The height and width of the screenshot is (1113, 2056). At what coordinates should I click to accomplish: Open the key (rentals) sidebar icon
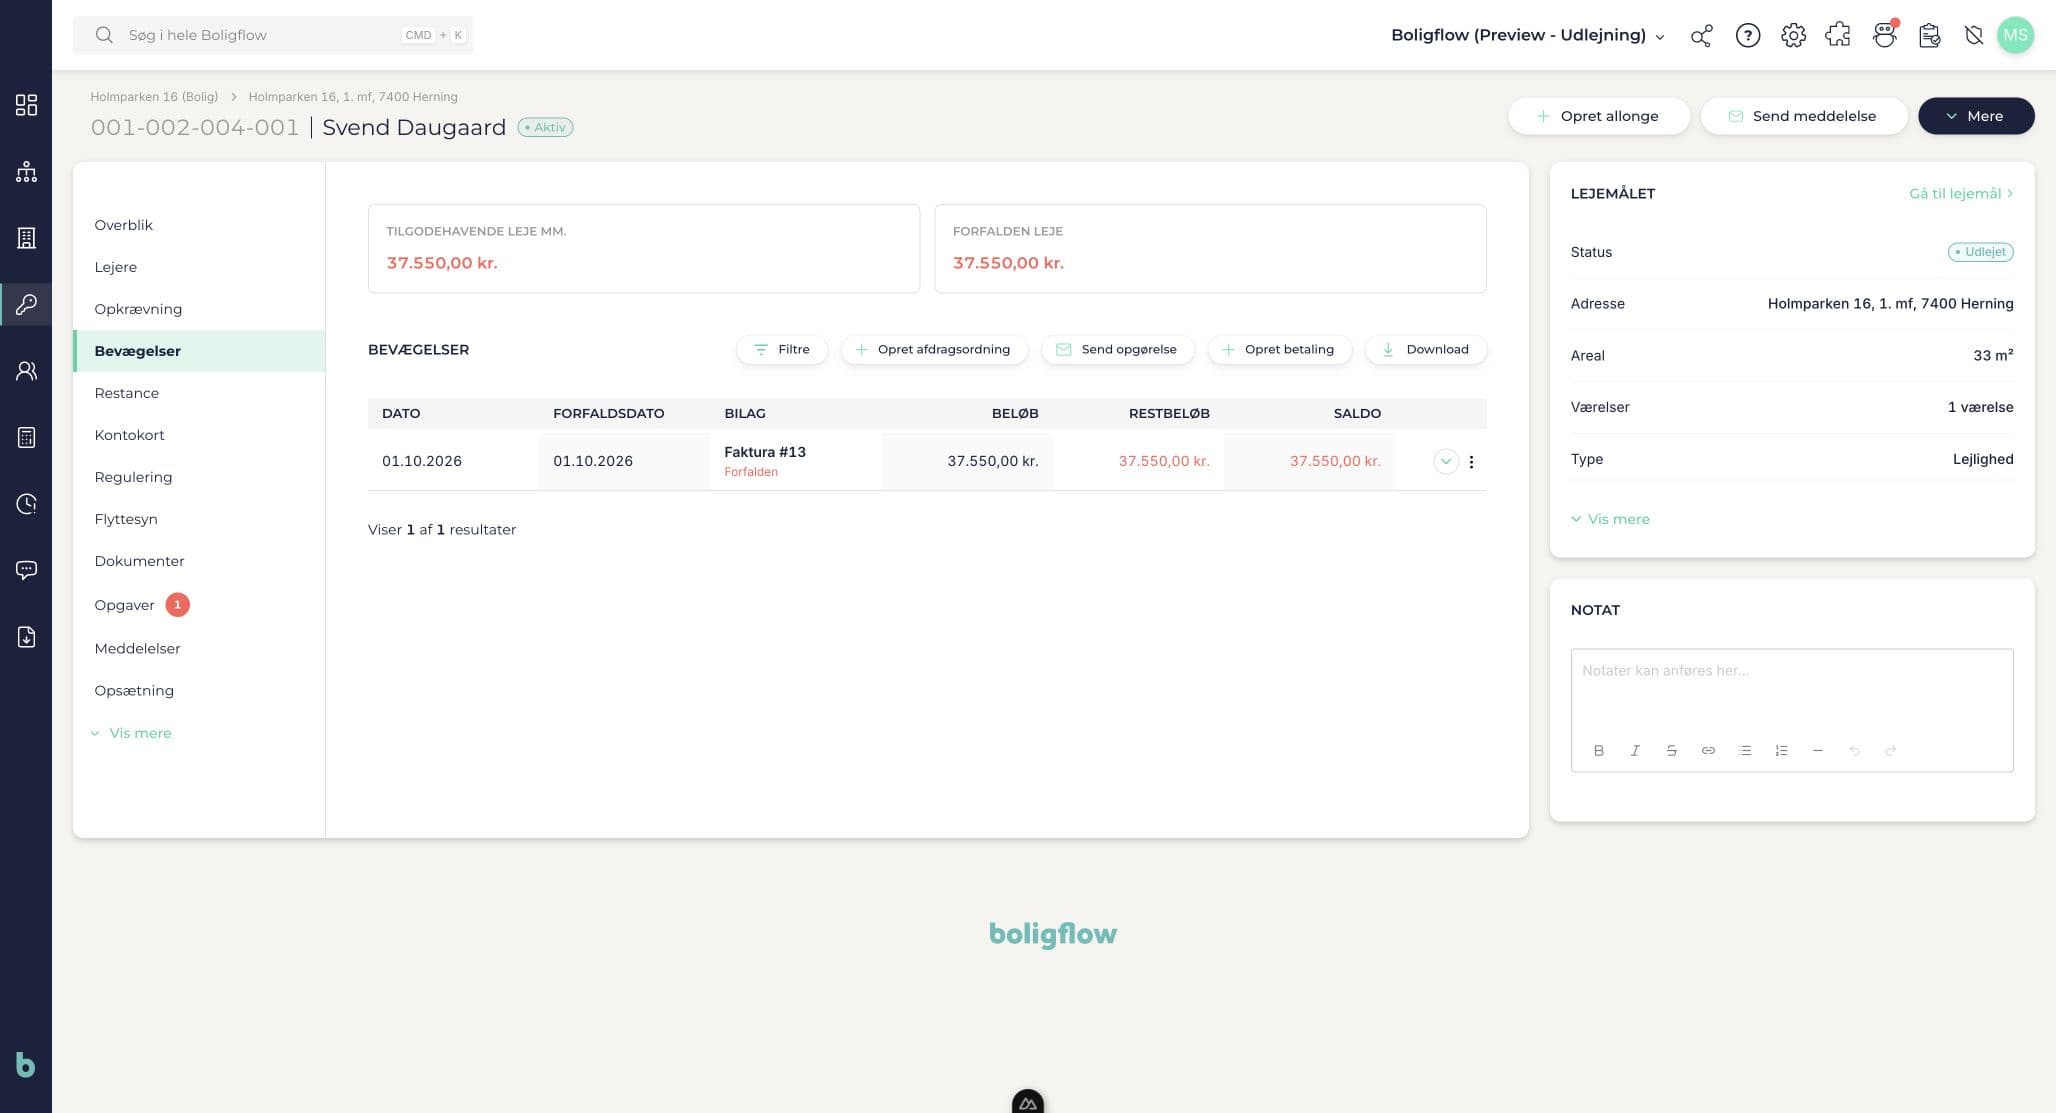pyautogui.click(x=26, y=304)
